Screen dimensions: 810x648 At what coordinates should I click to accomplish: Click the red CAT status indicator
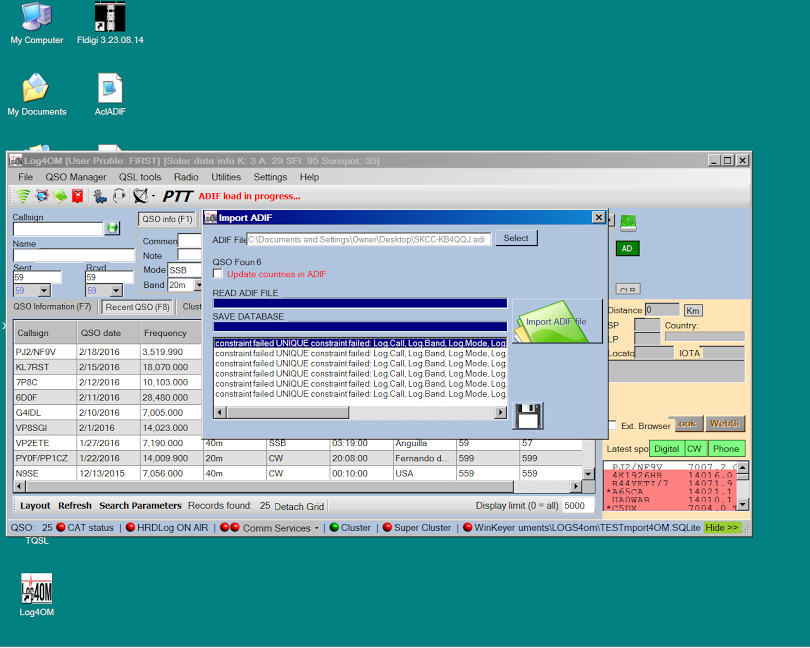pos(85,528)
